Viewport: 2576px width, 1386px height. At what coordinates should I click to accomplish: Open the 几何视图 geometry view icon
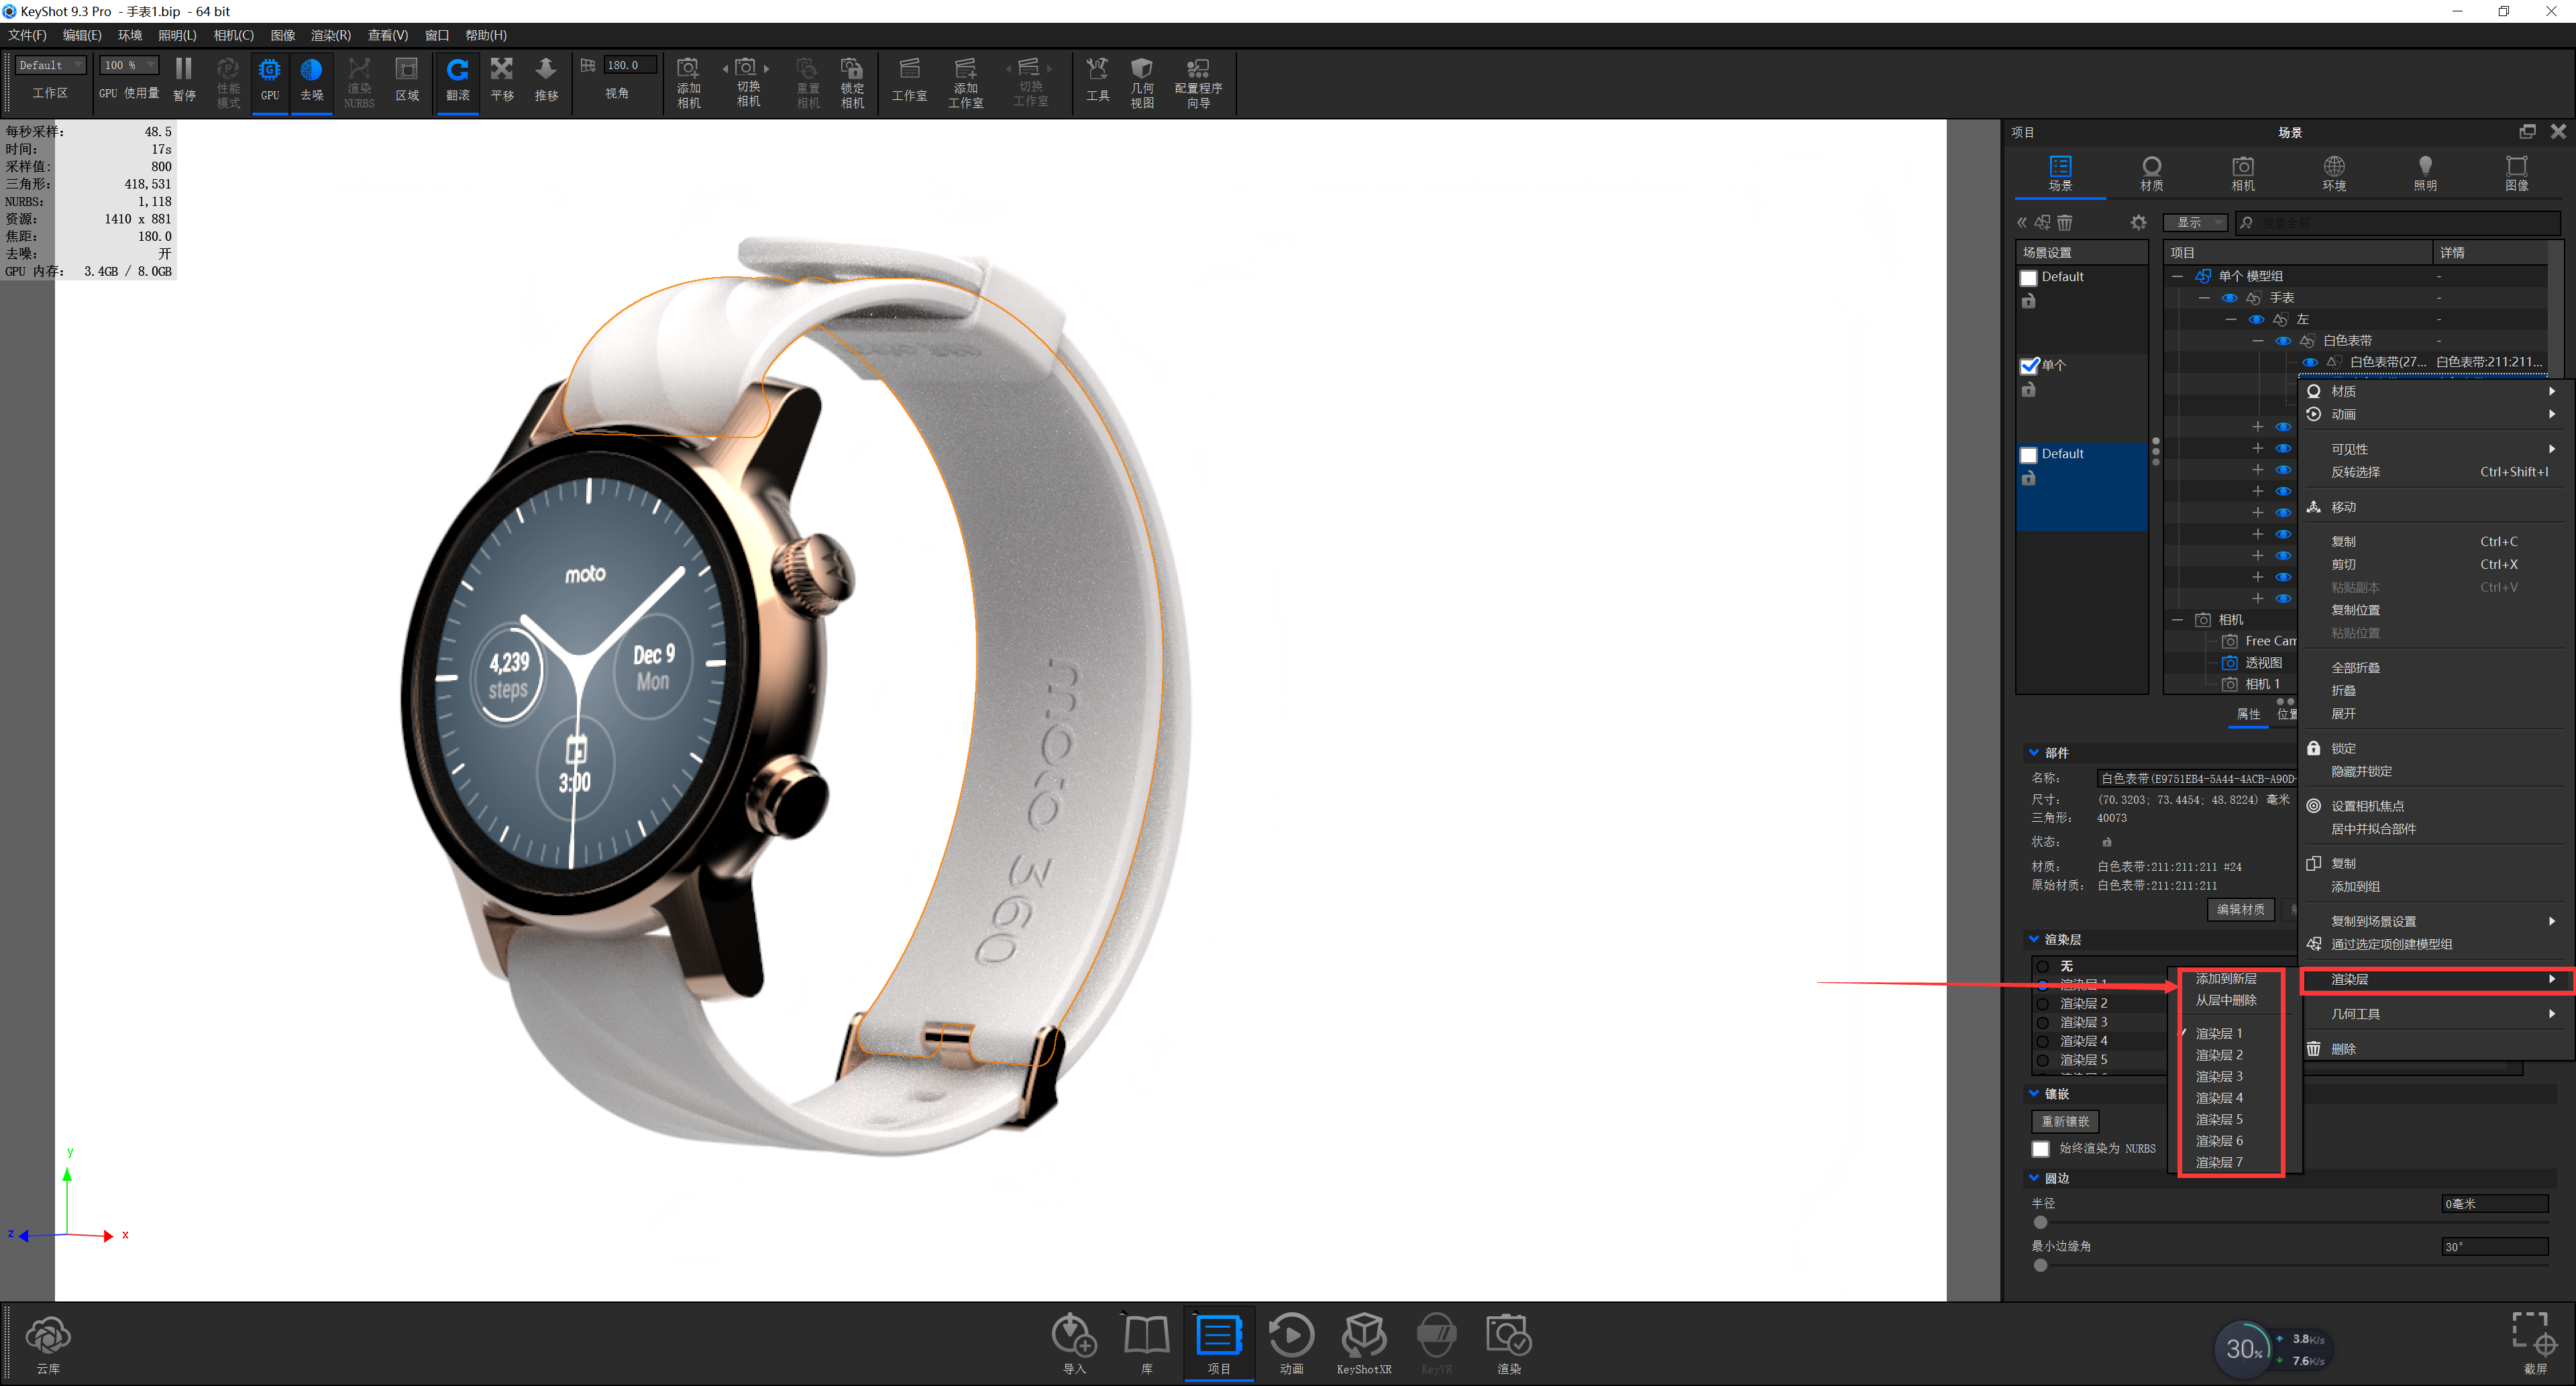1141,70
